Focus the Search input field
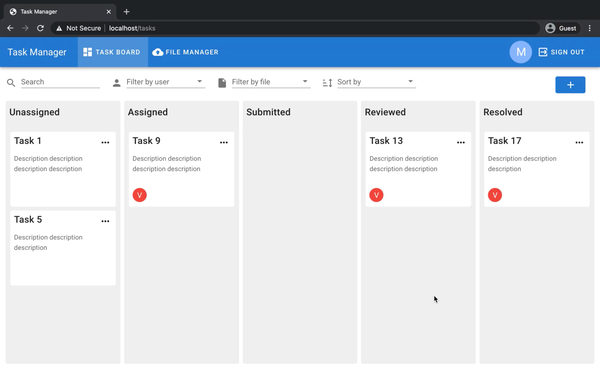This screenshot has height=375, width=600. point(60,82)
